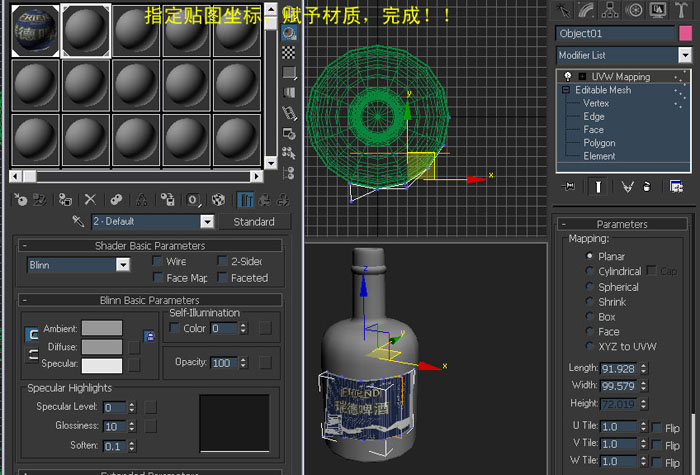
Task: Click the Diffuse color swatch
Action: point(102,346)
